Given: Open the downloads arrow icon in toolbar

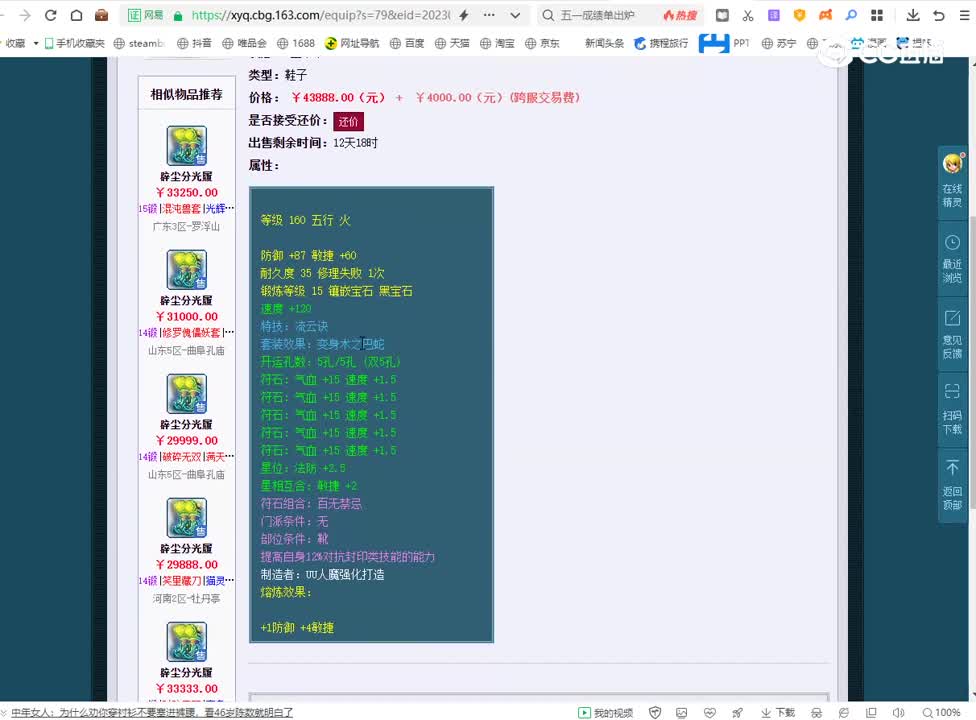Looking at the screenshot, I should 913,15.
